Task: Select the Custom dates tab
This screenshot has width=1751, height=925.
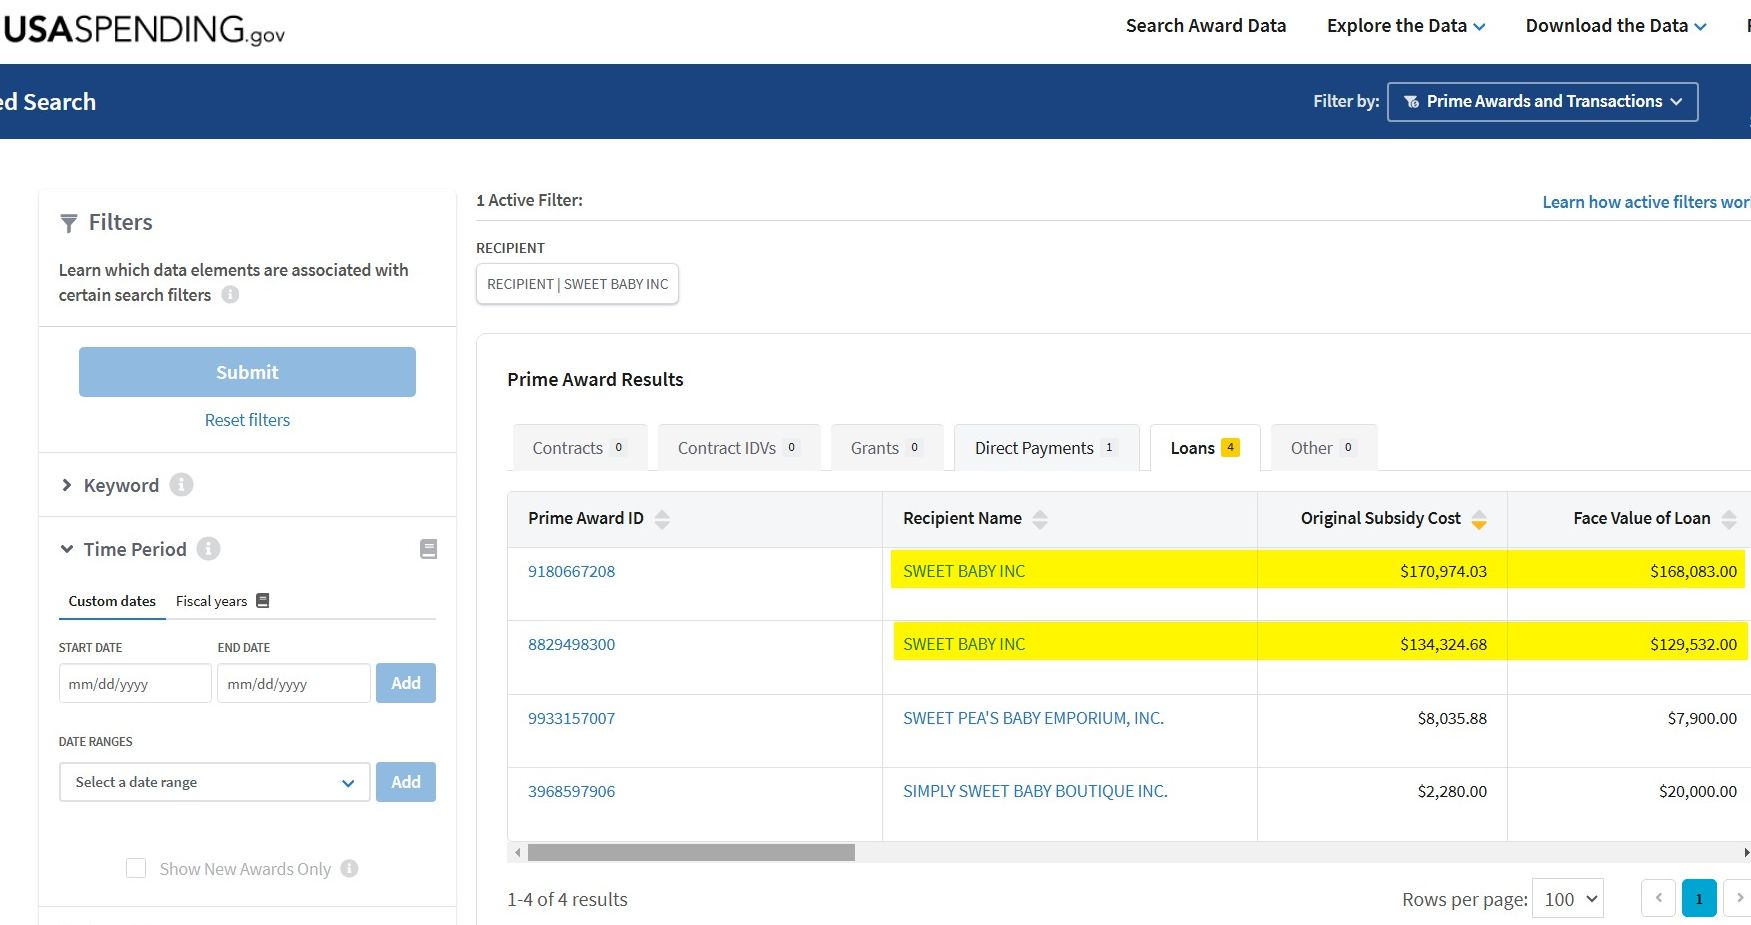Action: pos(112,601)
